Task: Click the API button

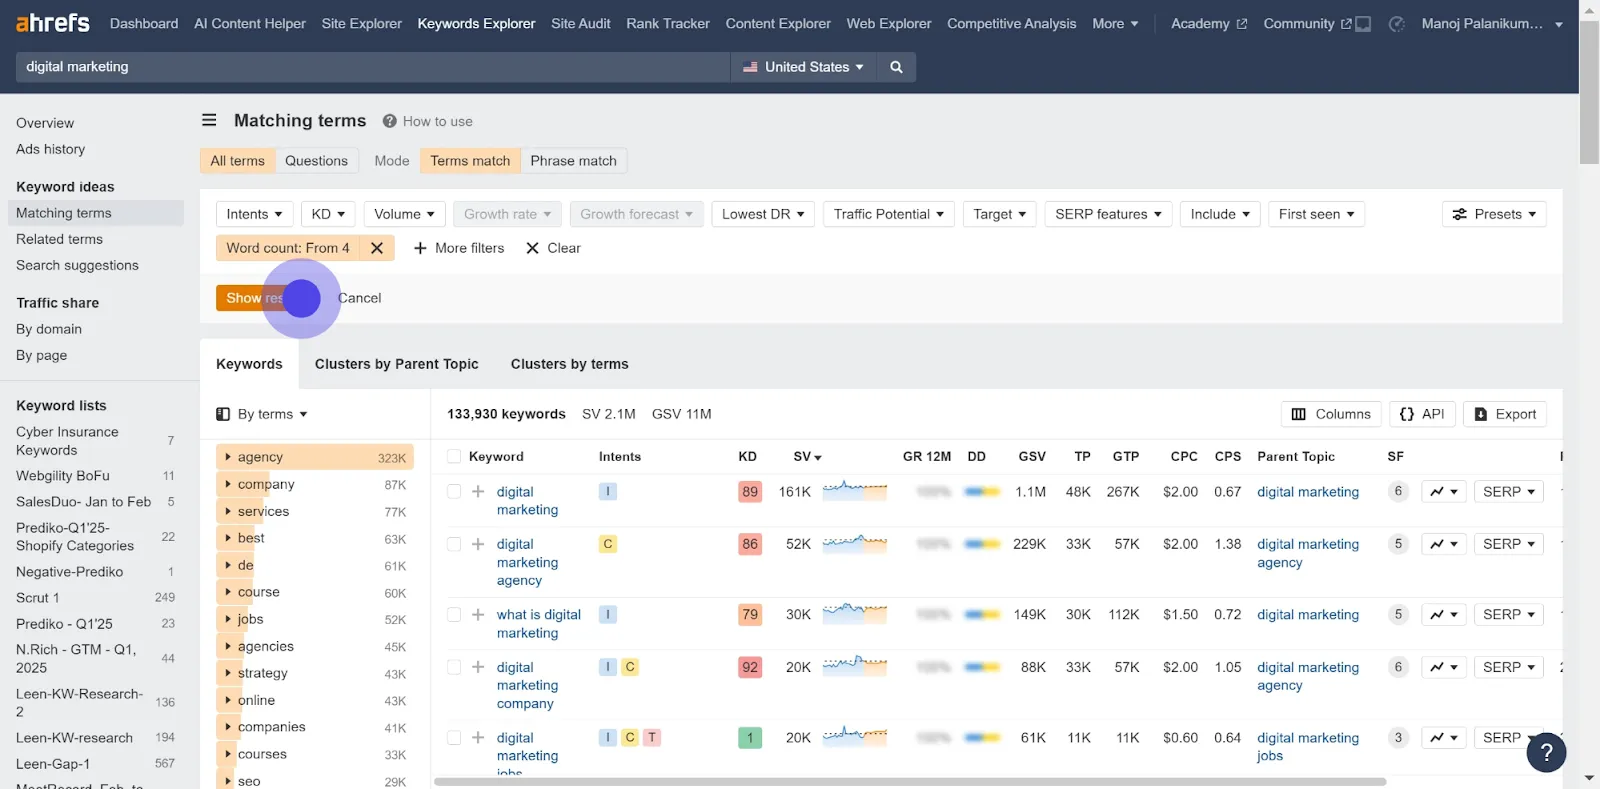Action: 1422,414
